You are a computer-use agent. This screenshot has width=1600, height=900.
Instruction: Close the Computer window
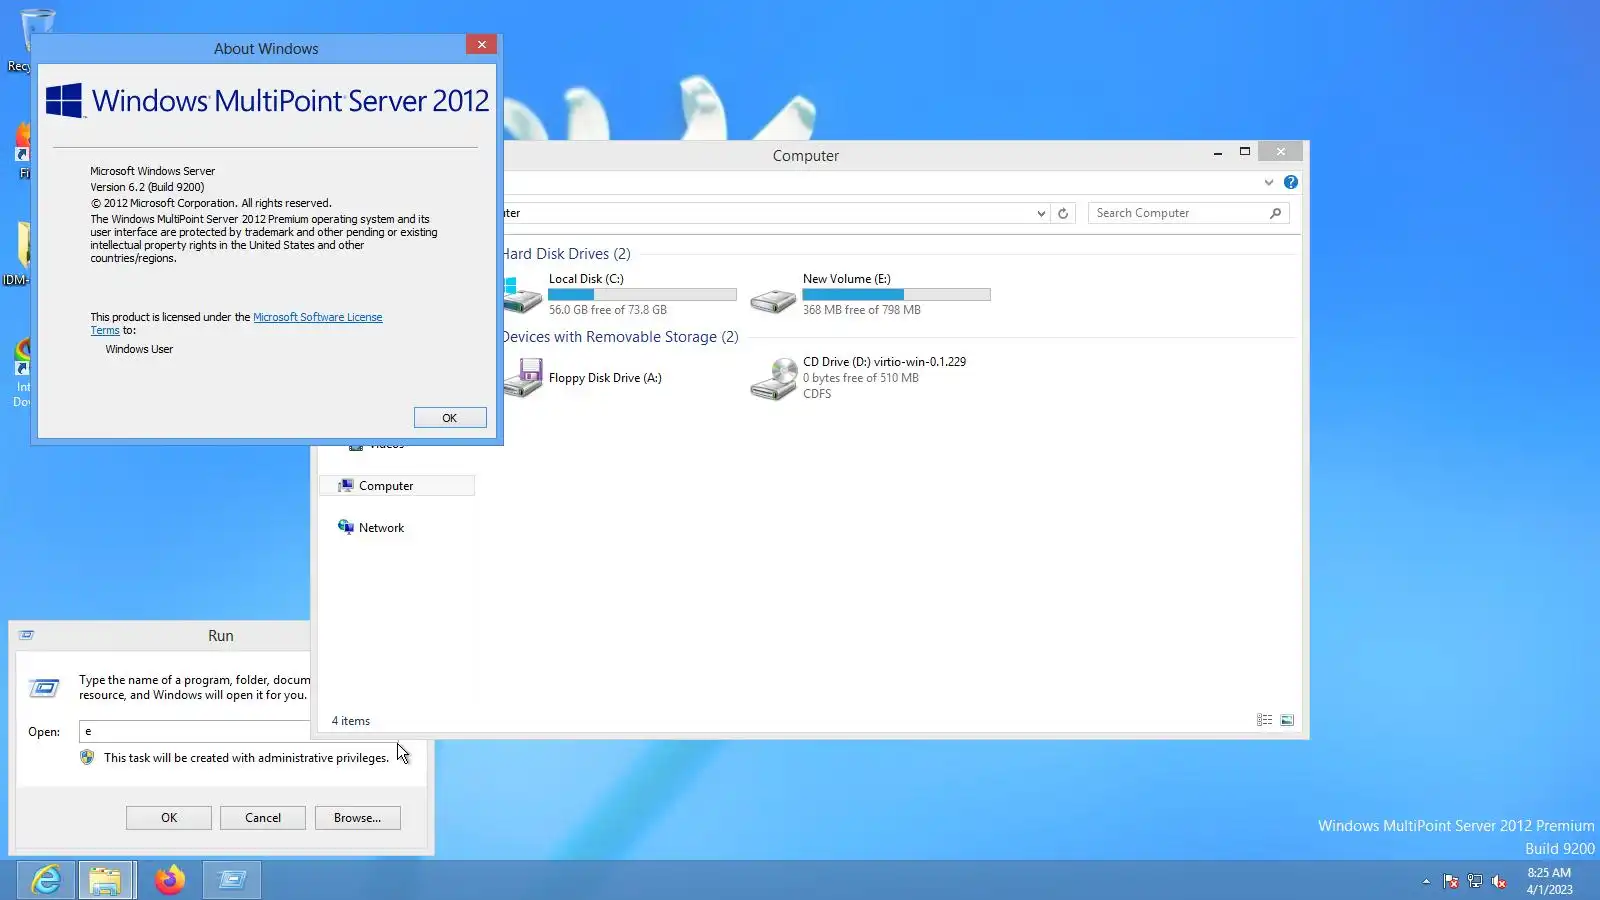point(1280,152)
